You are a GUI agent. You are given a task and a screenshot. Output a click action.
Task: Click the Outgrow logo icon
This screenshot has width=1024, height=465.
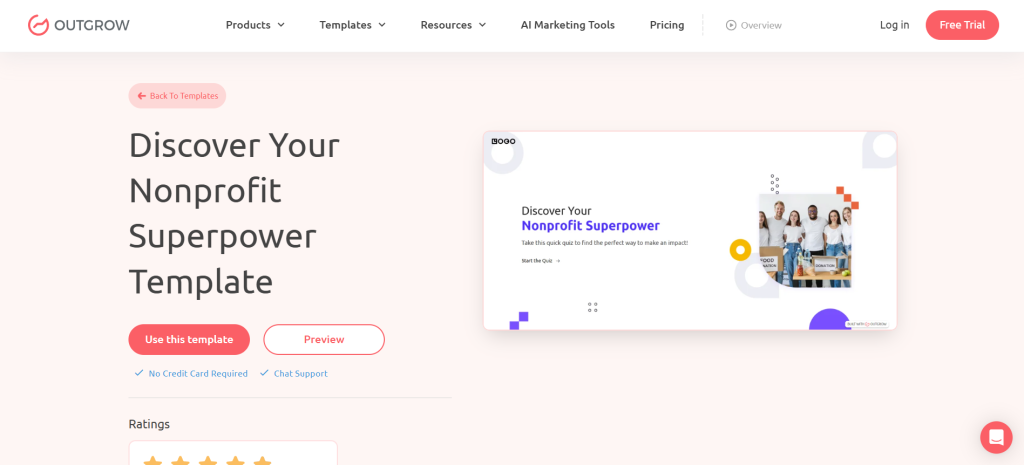[38, 25]
